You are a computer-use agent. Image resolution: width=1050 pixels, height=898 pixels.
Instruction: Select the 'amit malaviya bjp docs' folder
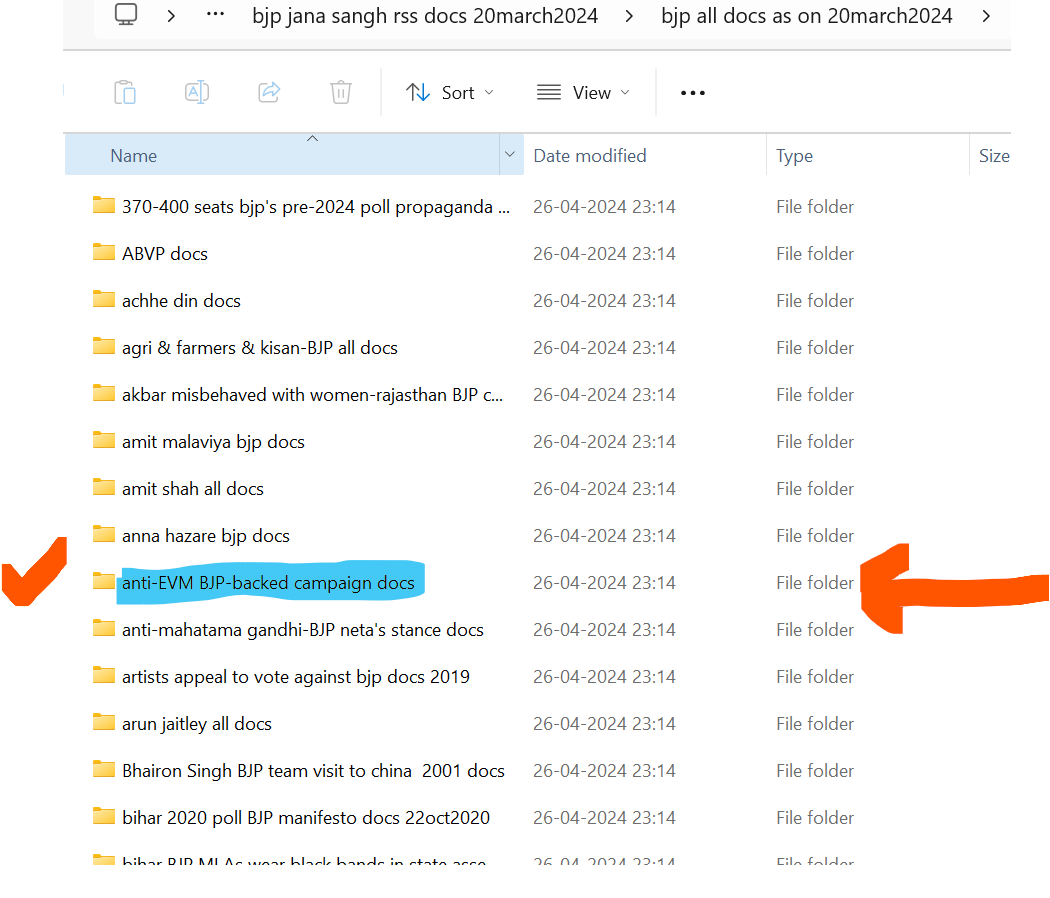pyautogui.click(x=213, y=442)
